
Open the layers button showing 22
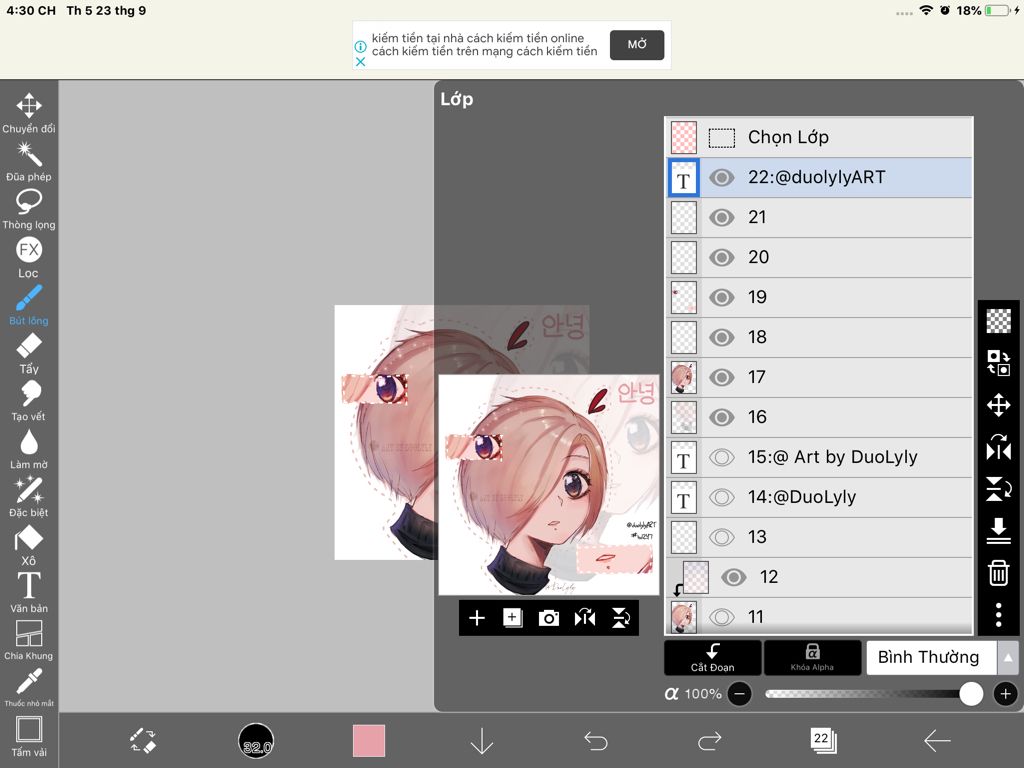tap(823, 741)
